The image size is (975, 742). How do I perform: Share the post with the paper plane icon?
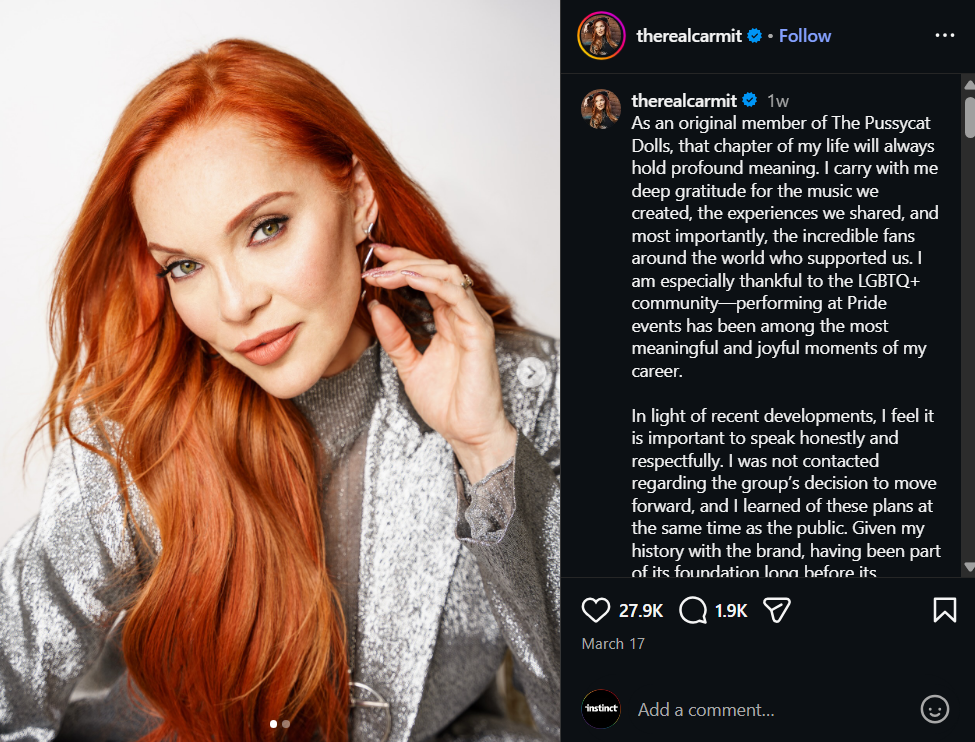point(777,610)
